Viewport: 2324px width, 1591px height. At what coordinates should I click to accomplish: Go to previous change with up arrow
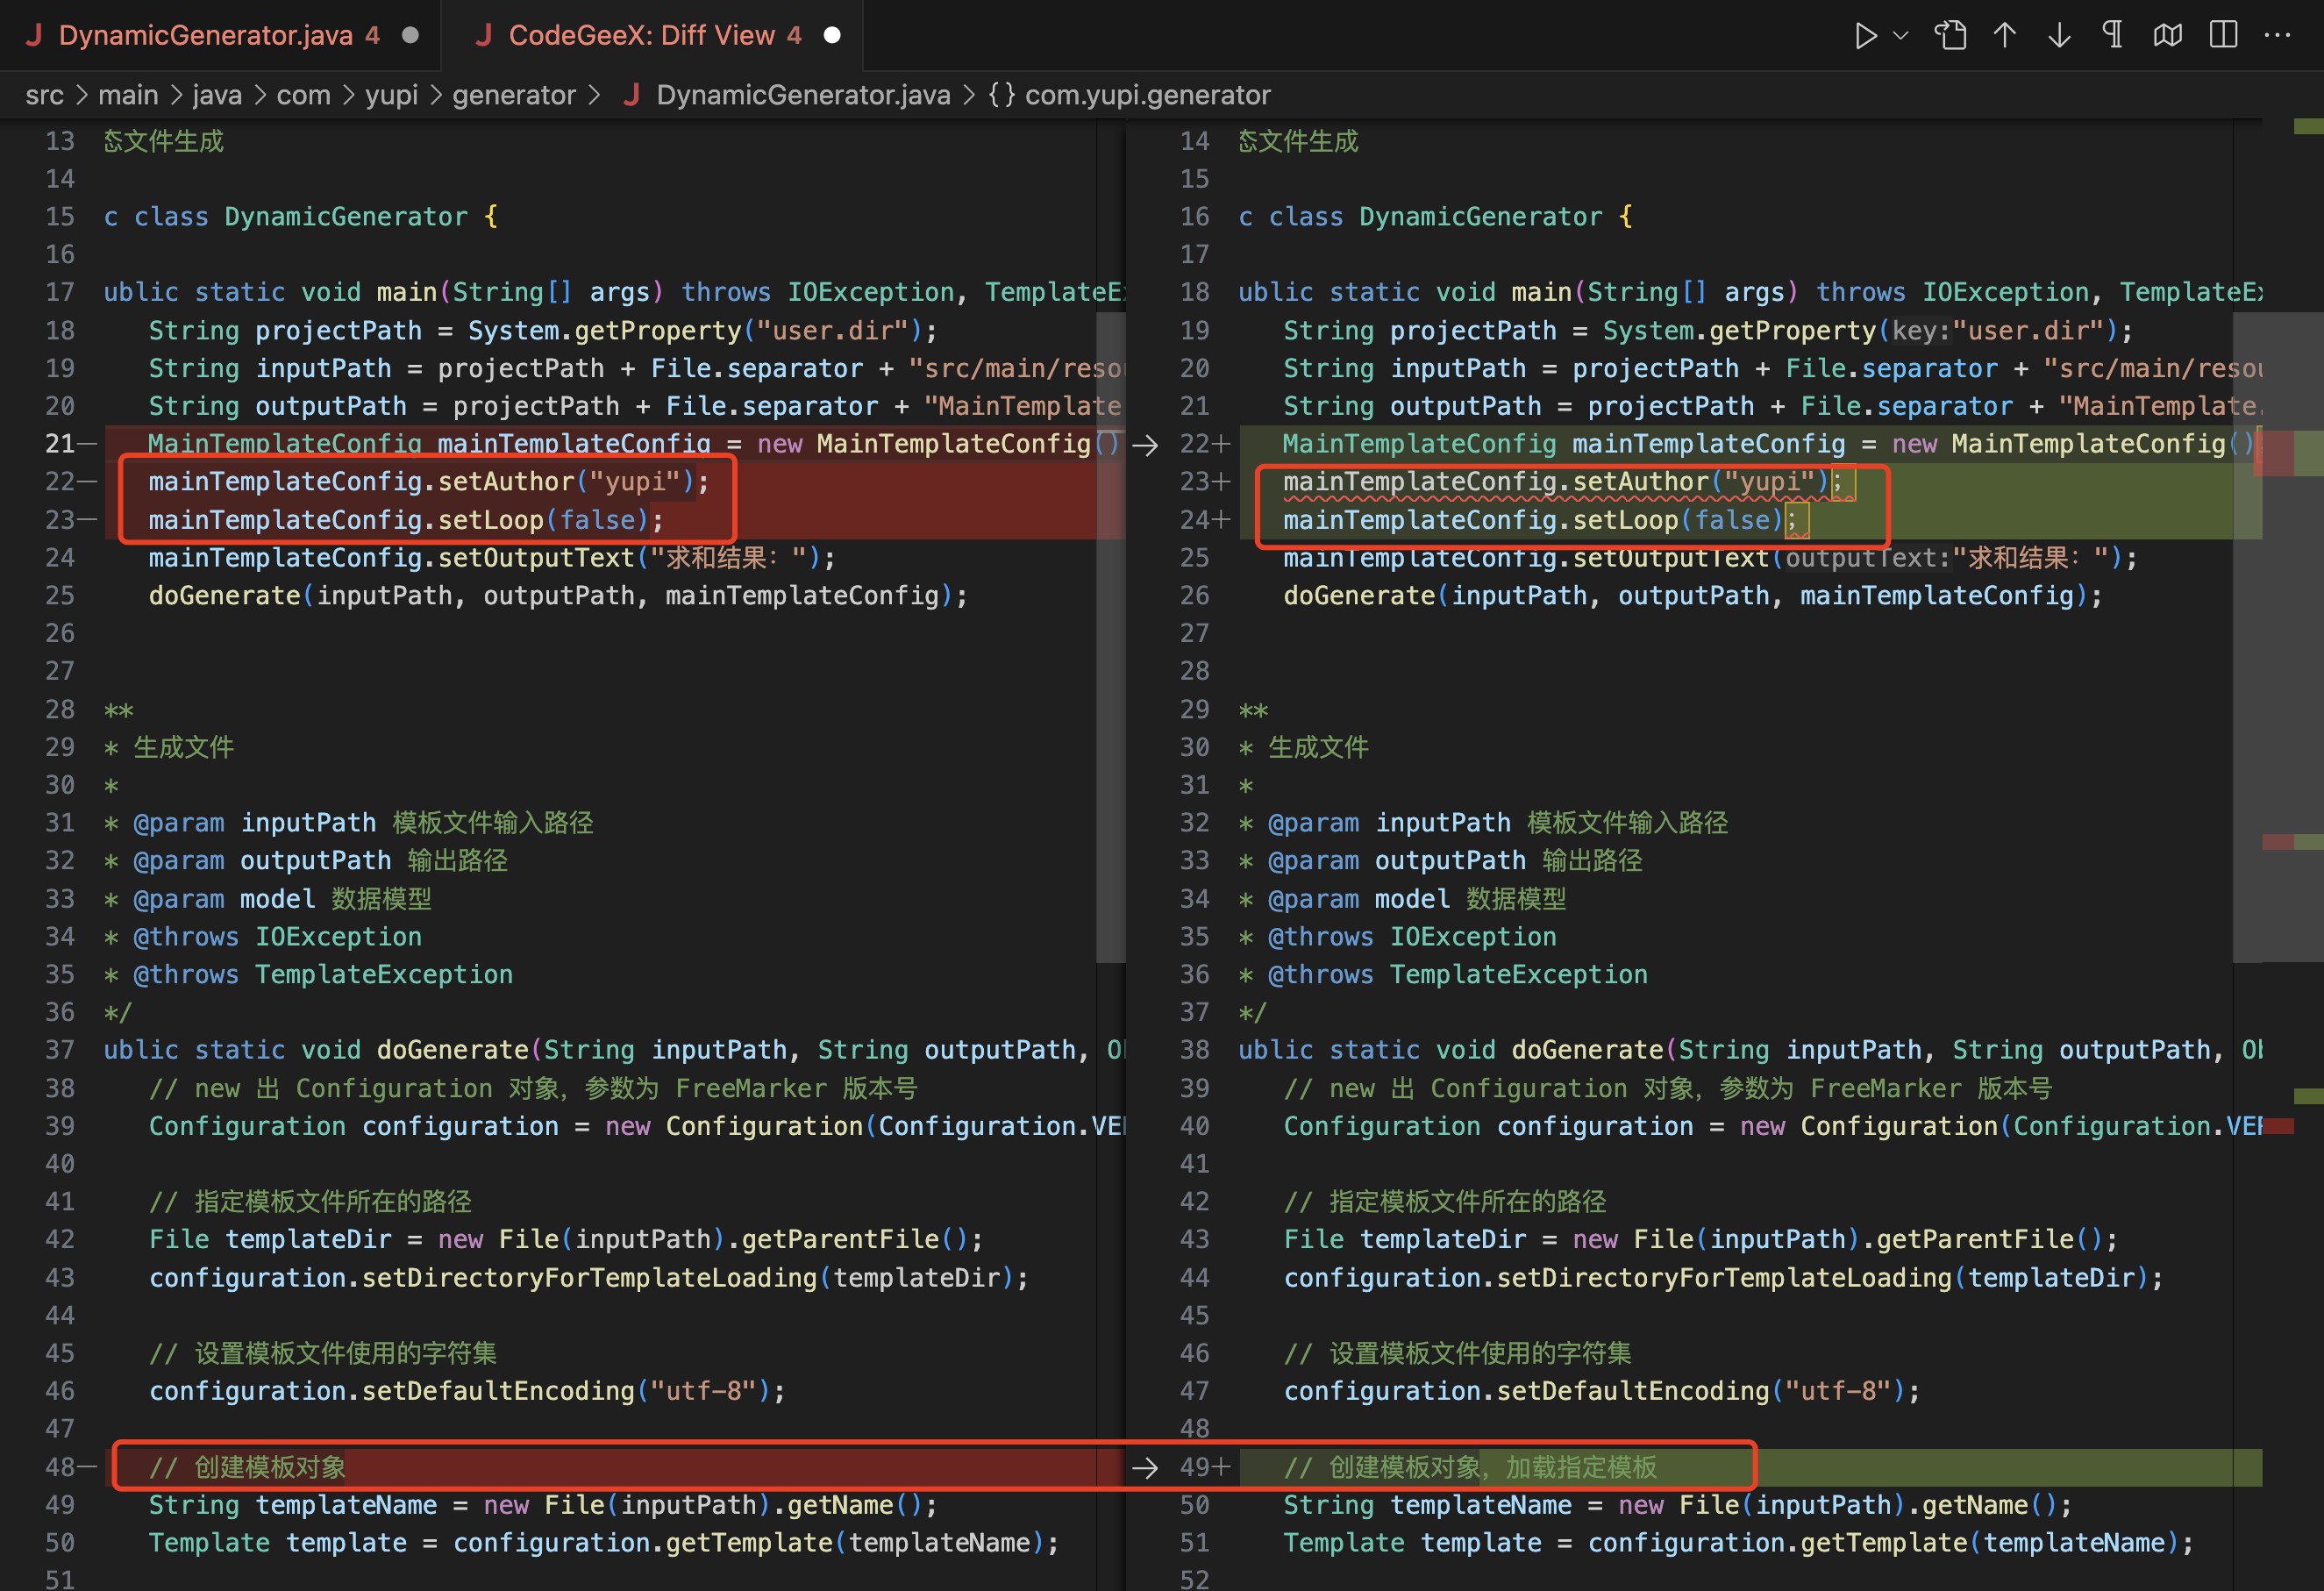[x=2005, y=36]
